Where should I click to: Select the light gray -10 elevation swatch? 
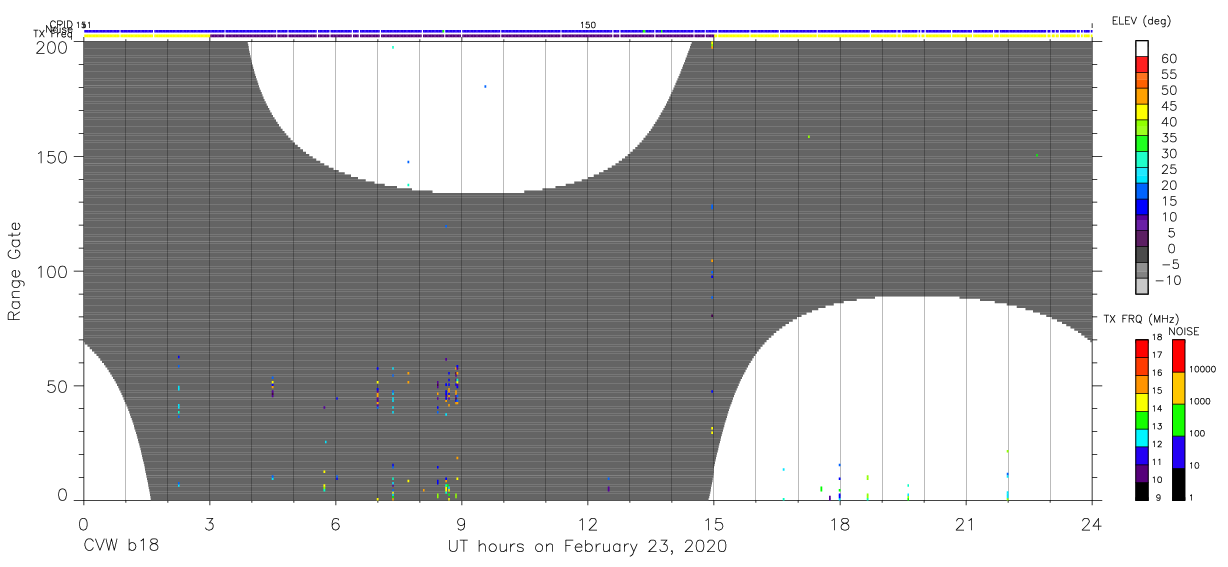[1143, 286]
